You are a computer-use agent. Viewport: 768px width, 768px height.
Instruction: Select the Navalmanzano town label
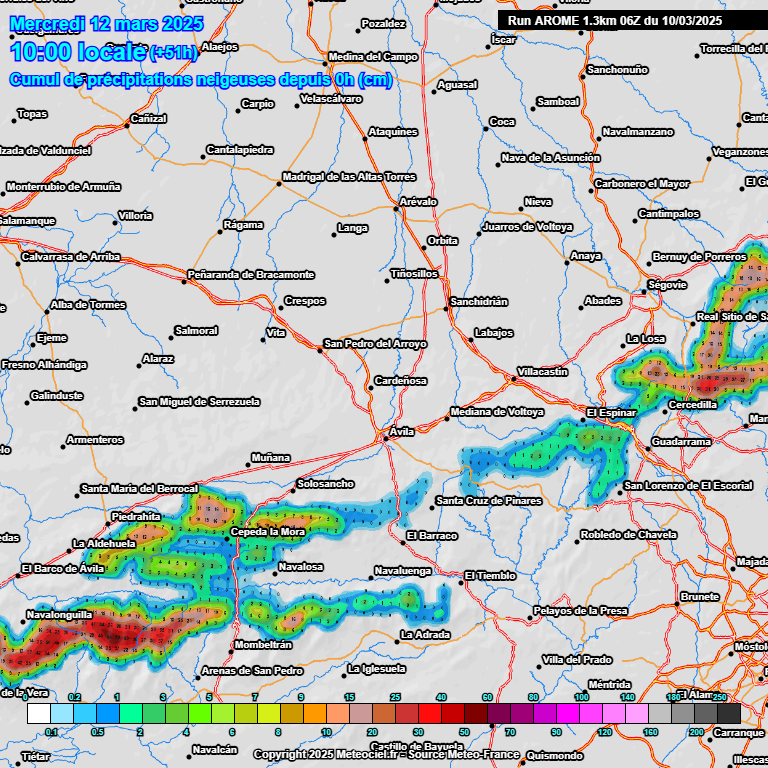[638, 132]
